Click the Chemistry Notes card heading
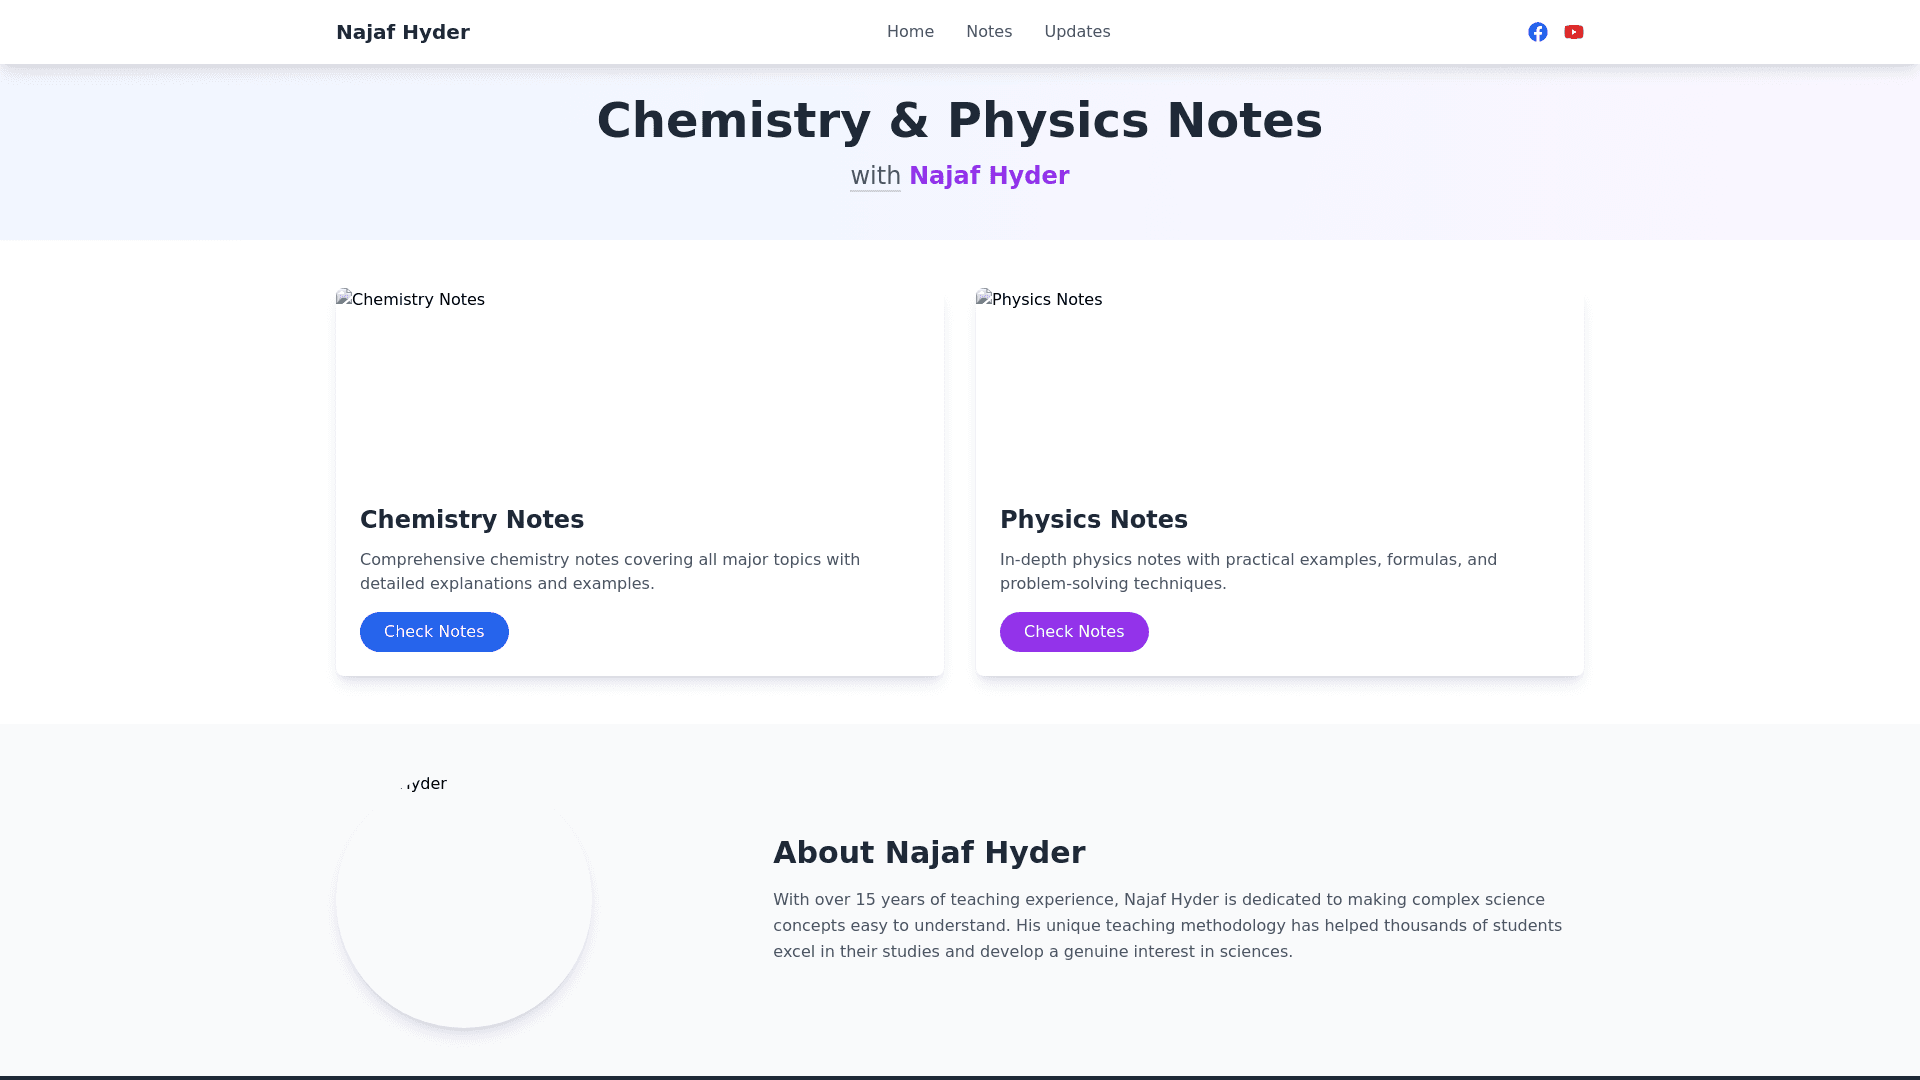The height and width of the screenshot is (1080, 1920). click(472, 520)
